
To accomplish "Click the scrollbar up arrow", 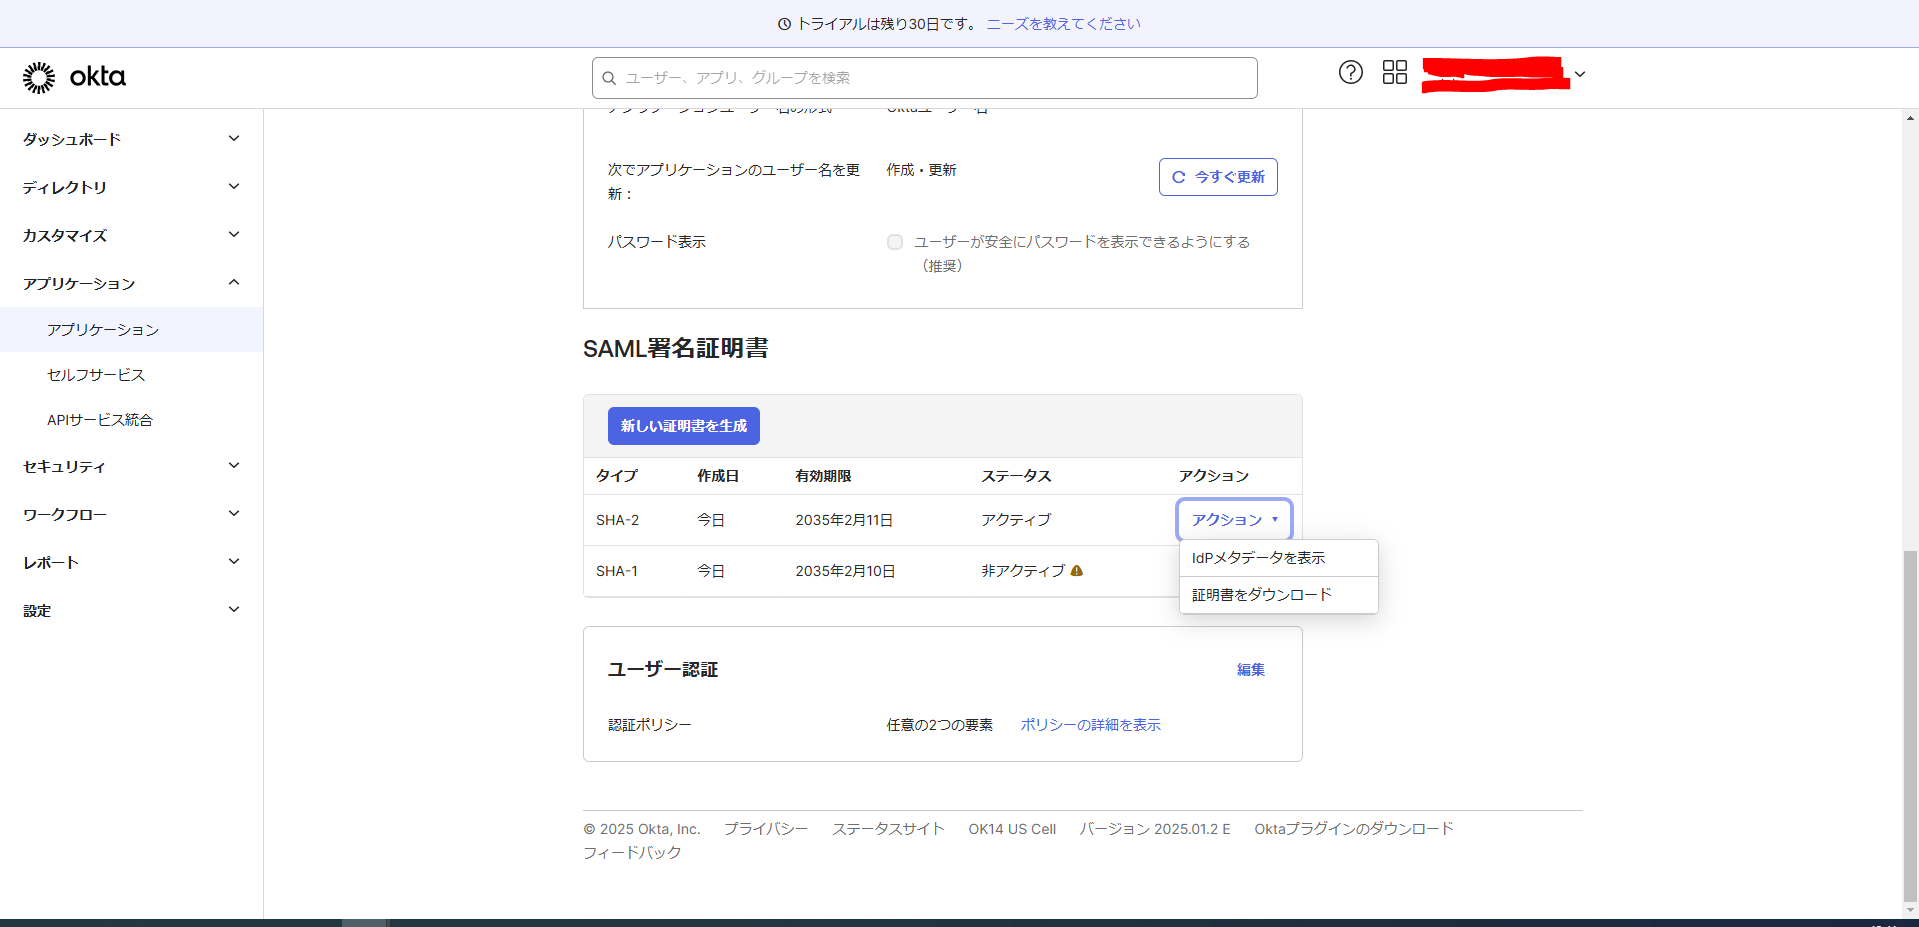I will tap(1911, 118).
